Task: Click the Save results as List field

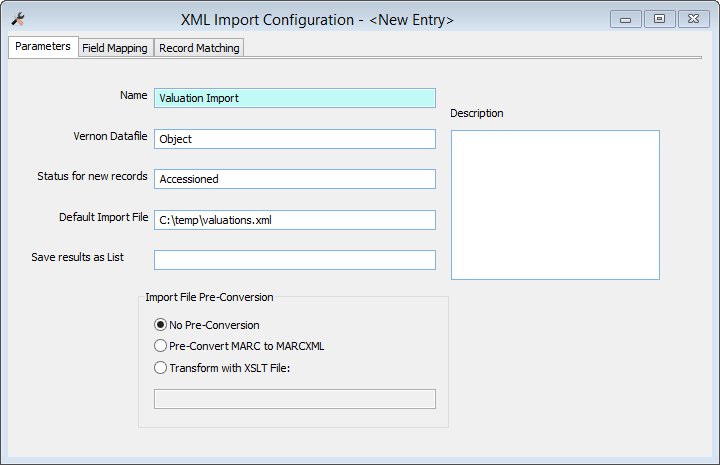Action: click(x=295, y=260)
